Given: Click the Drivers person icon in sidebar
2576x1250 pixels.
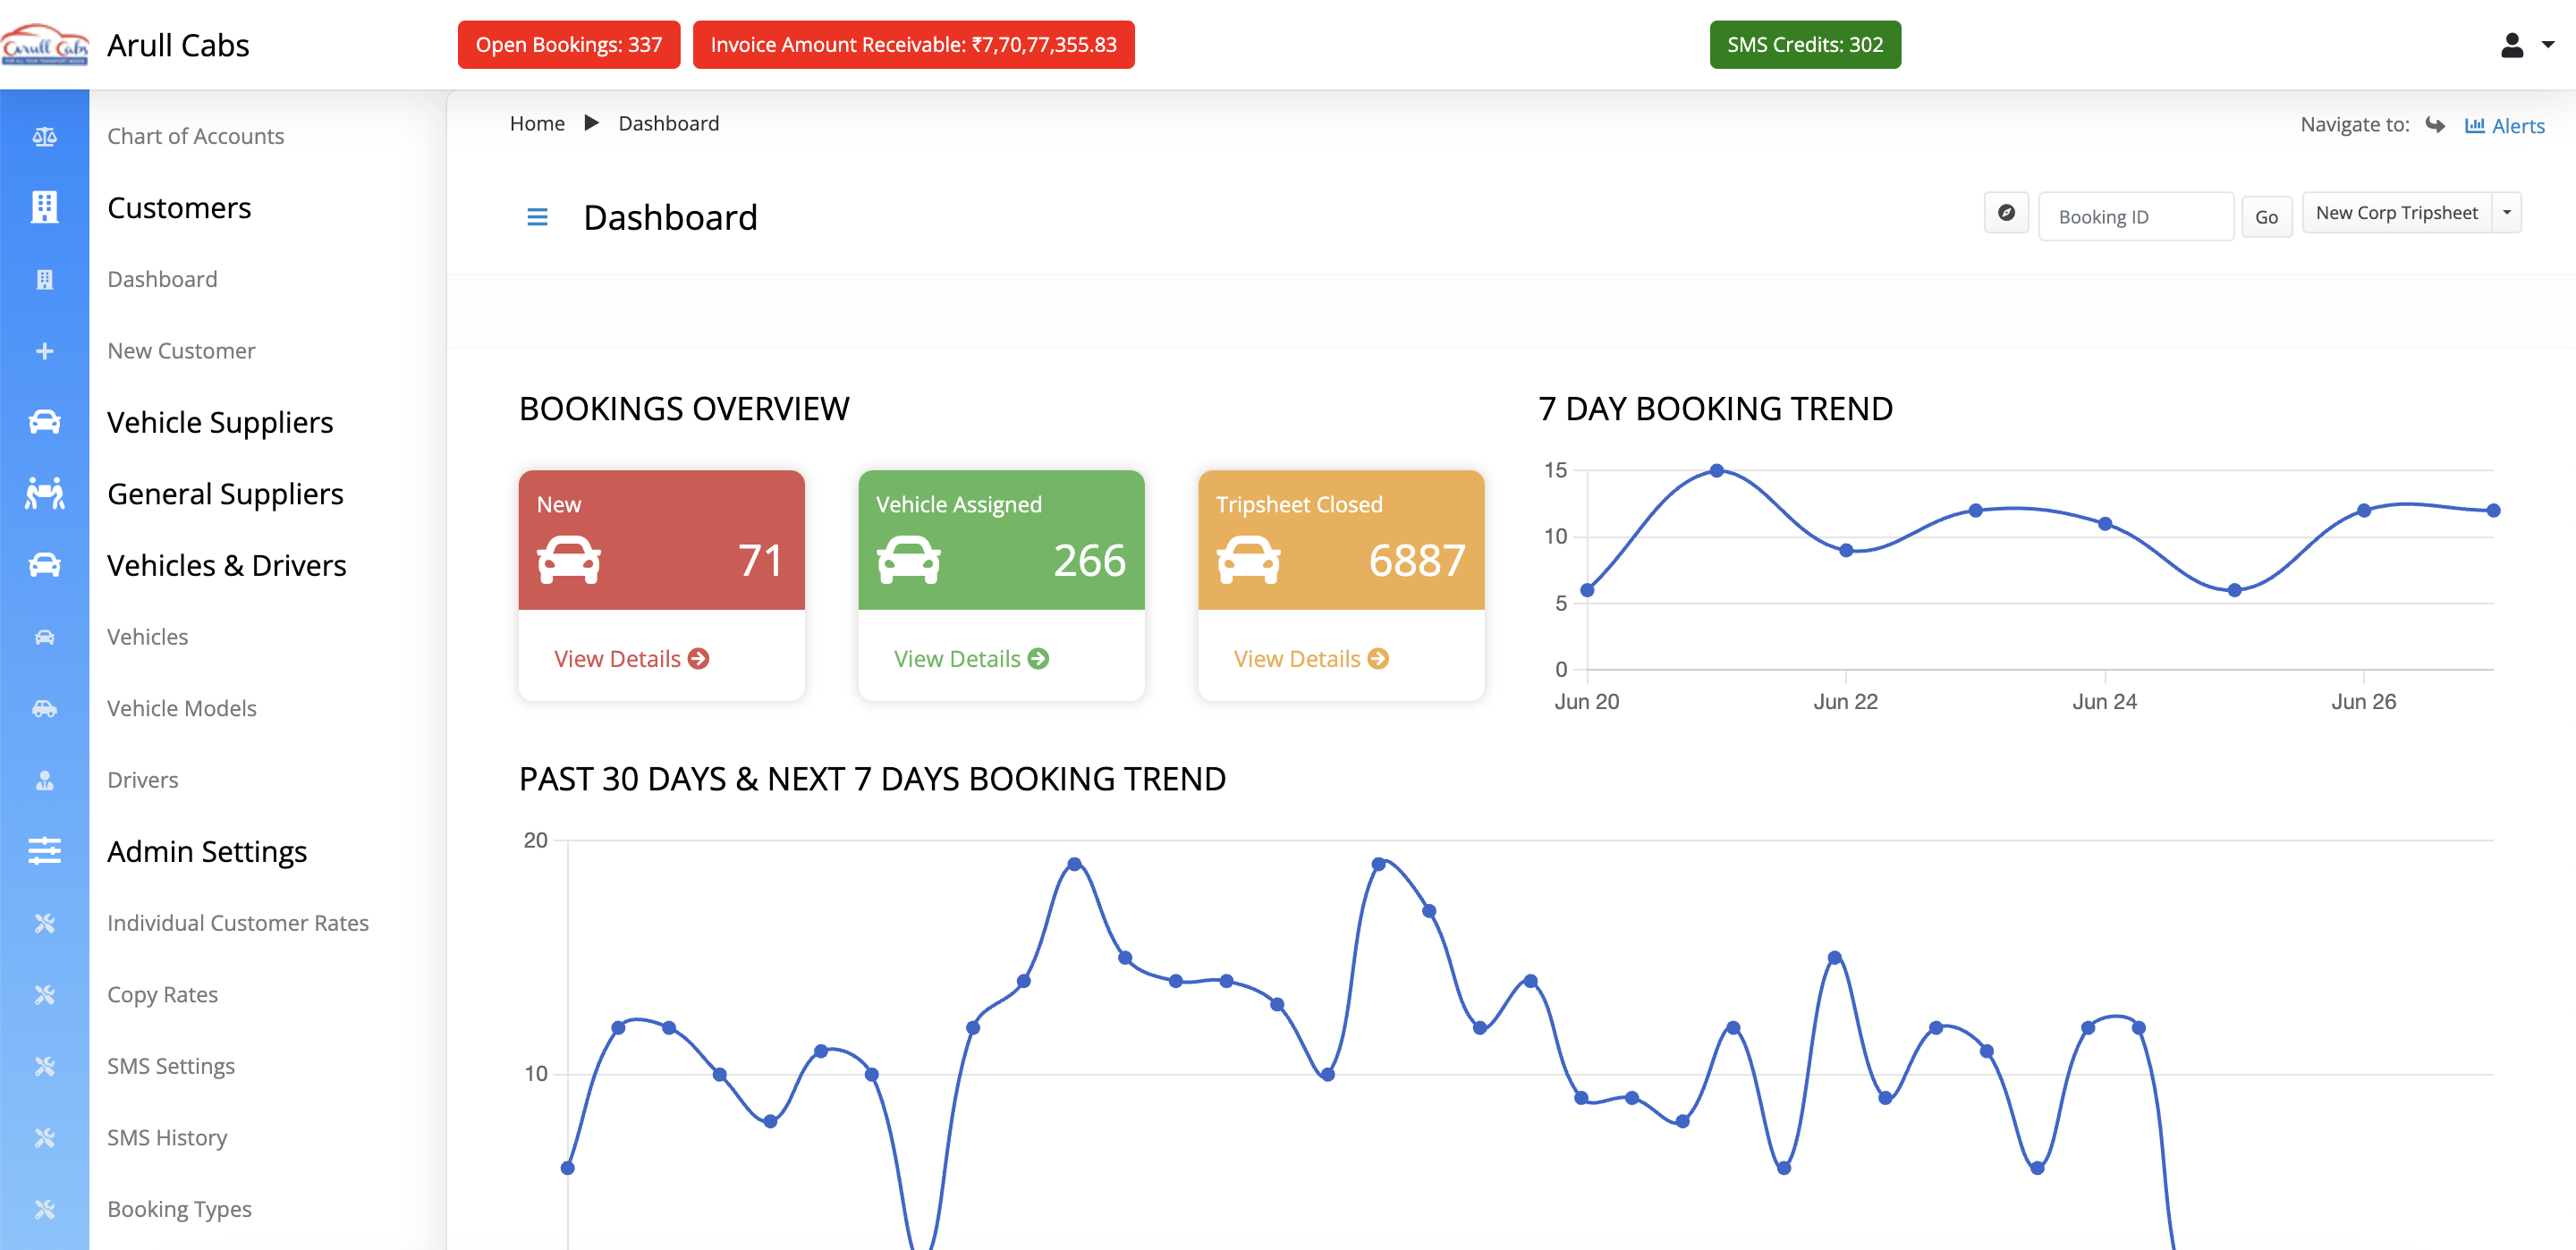Looking at the screenshot, I should (x=44, y=780).
